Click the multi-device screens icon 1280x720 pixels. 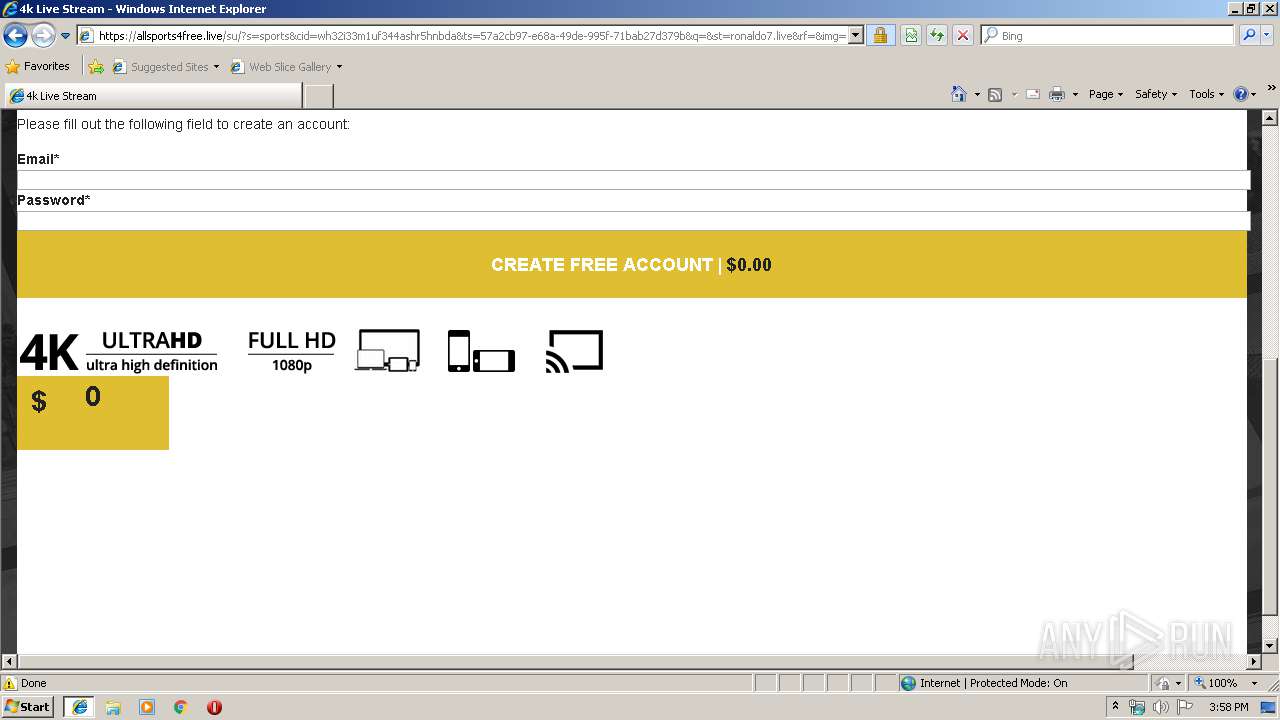(x=387, y=351)
